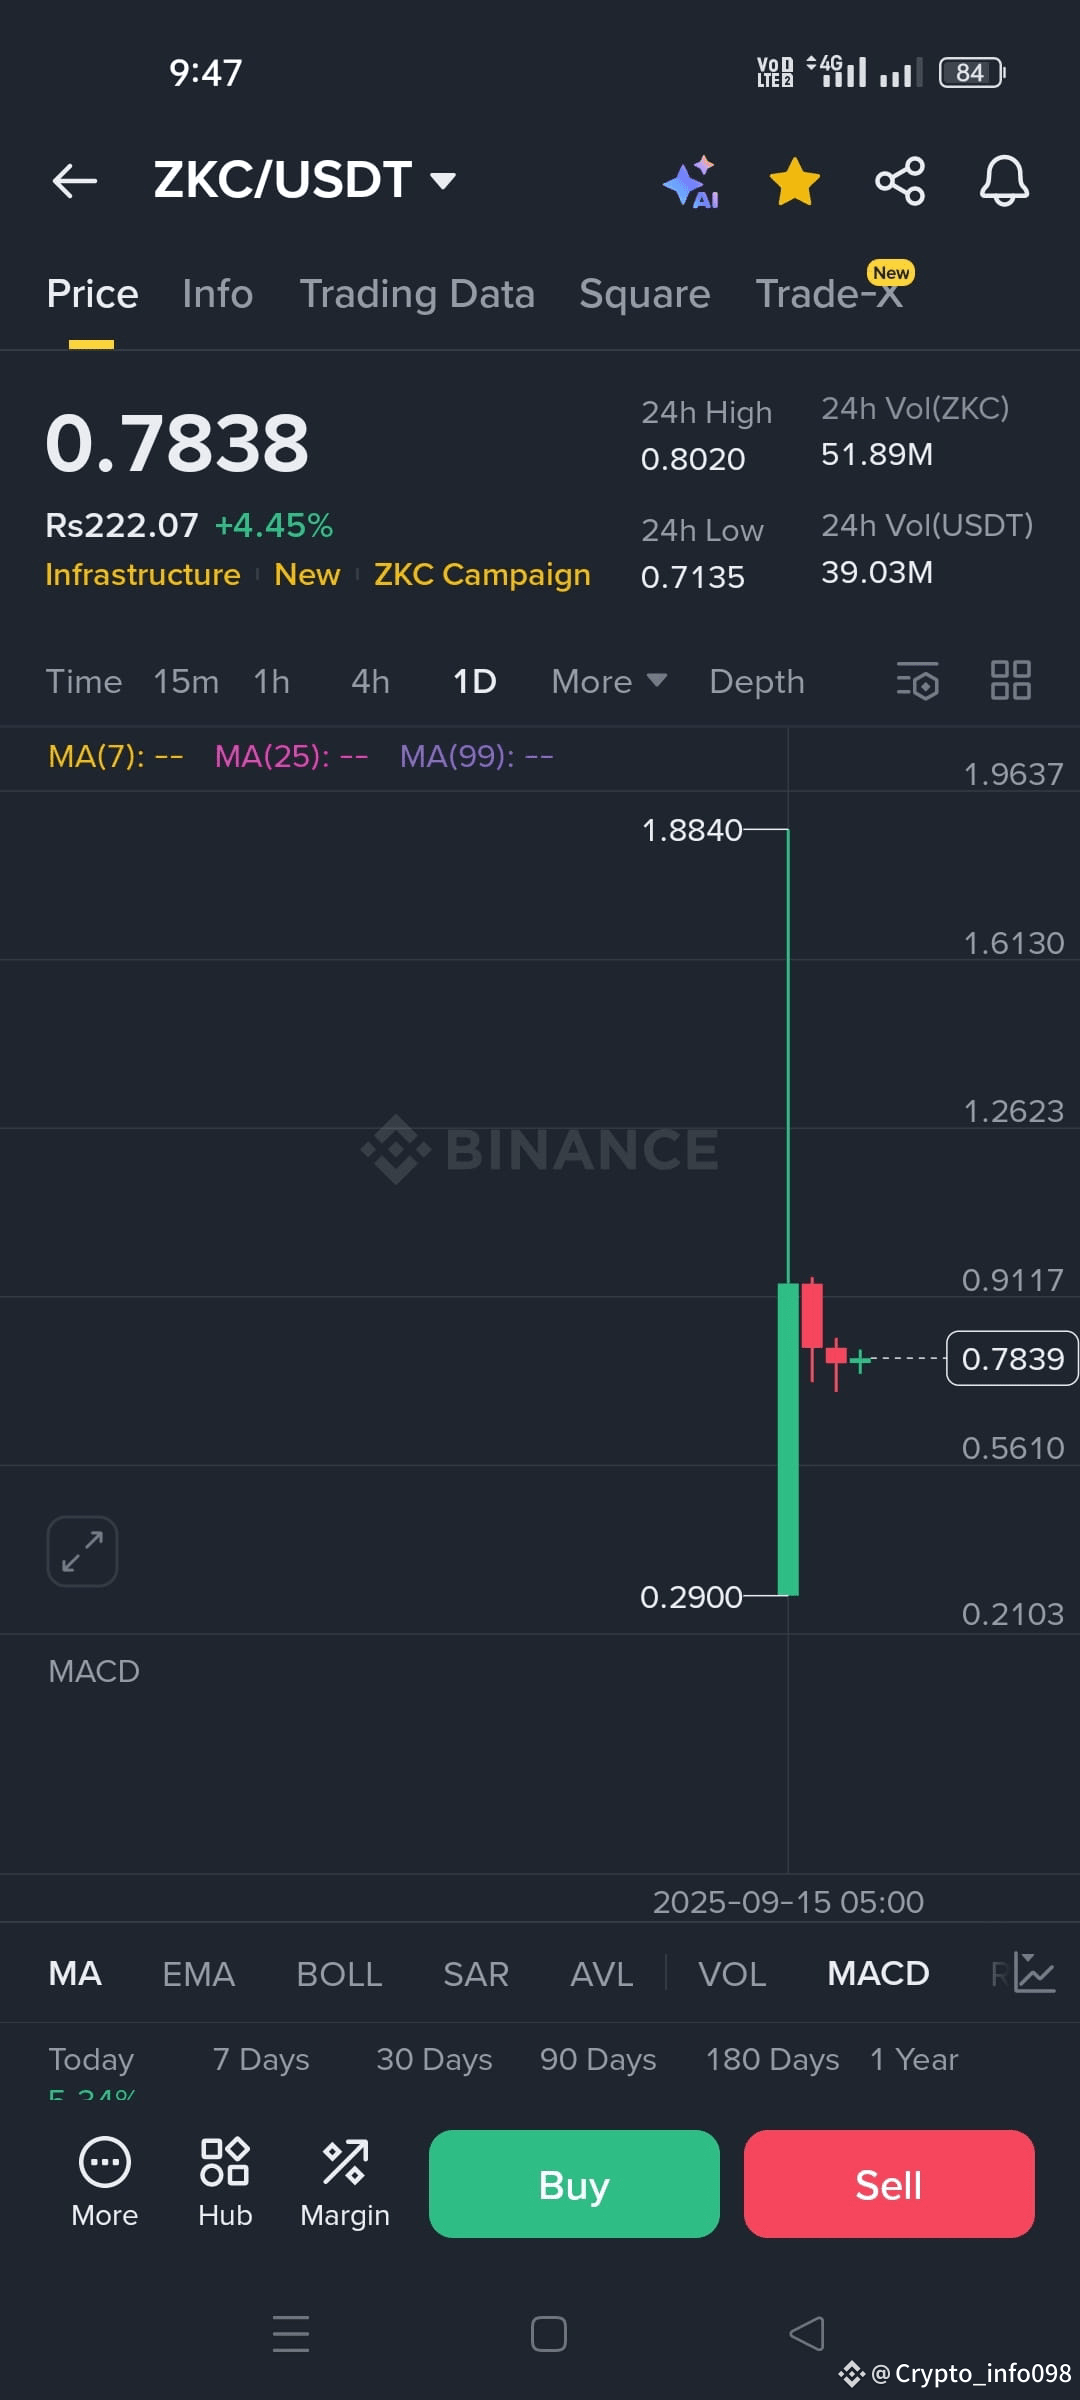
Task: Toggle the BOLL indicator
Action: tap(339, 1973)
